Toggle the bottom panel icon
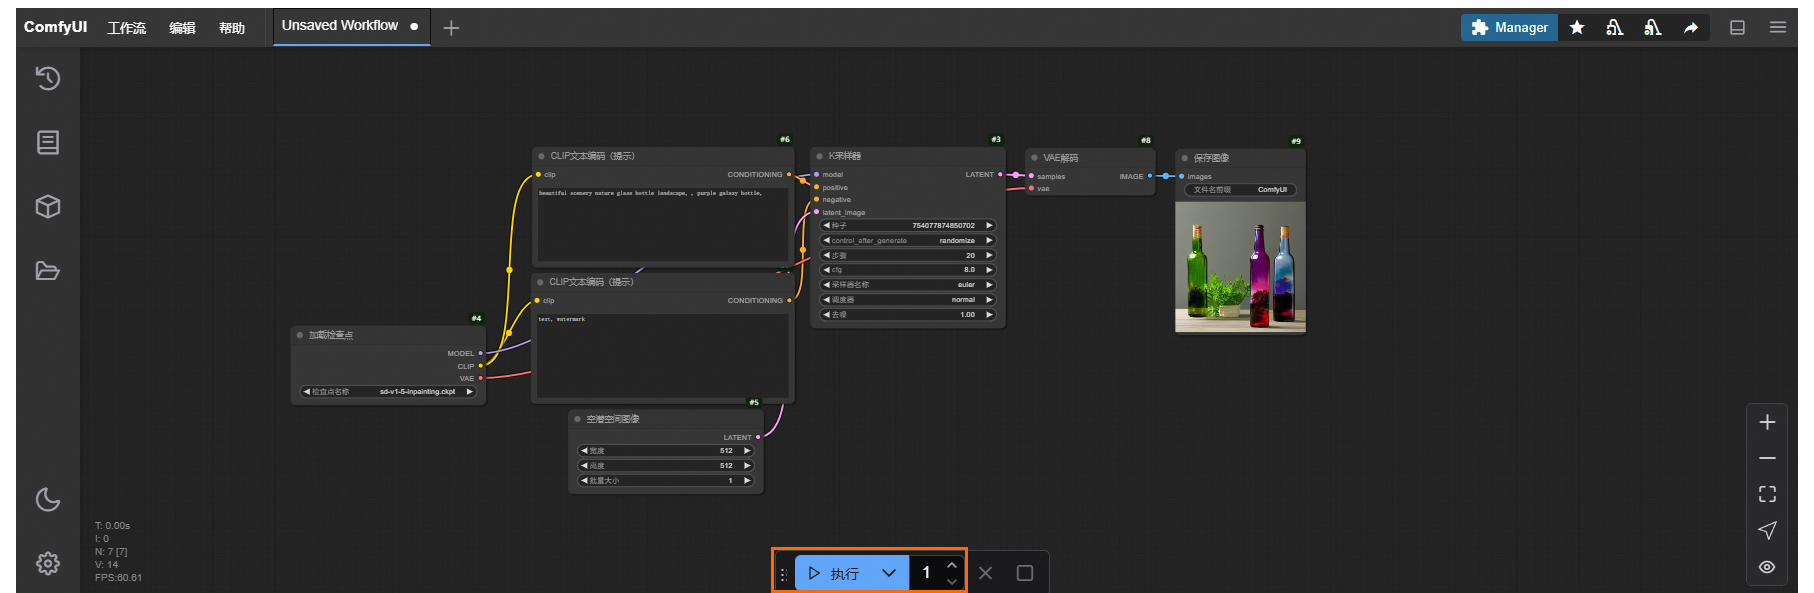The image size is (1814, 593). 1738,28
